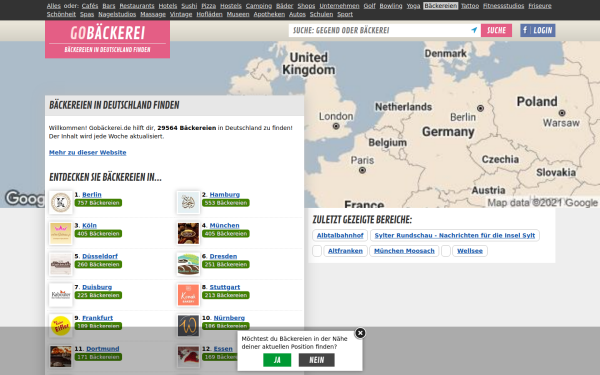
Task: Open the Dresden bakery thumbnail
Action: [x=188, y=264]
